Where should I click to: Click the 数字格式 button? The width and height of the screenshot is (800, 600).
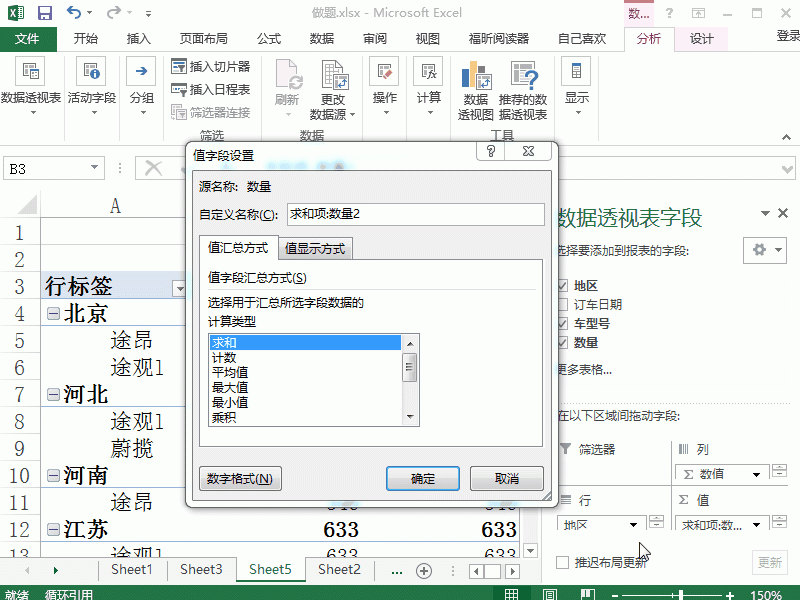(239, 478)
